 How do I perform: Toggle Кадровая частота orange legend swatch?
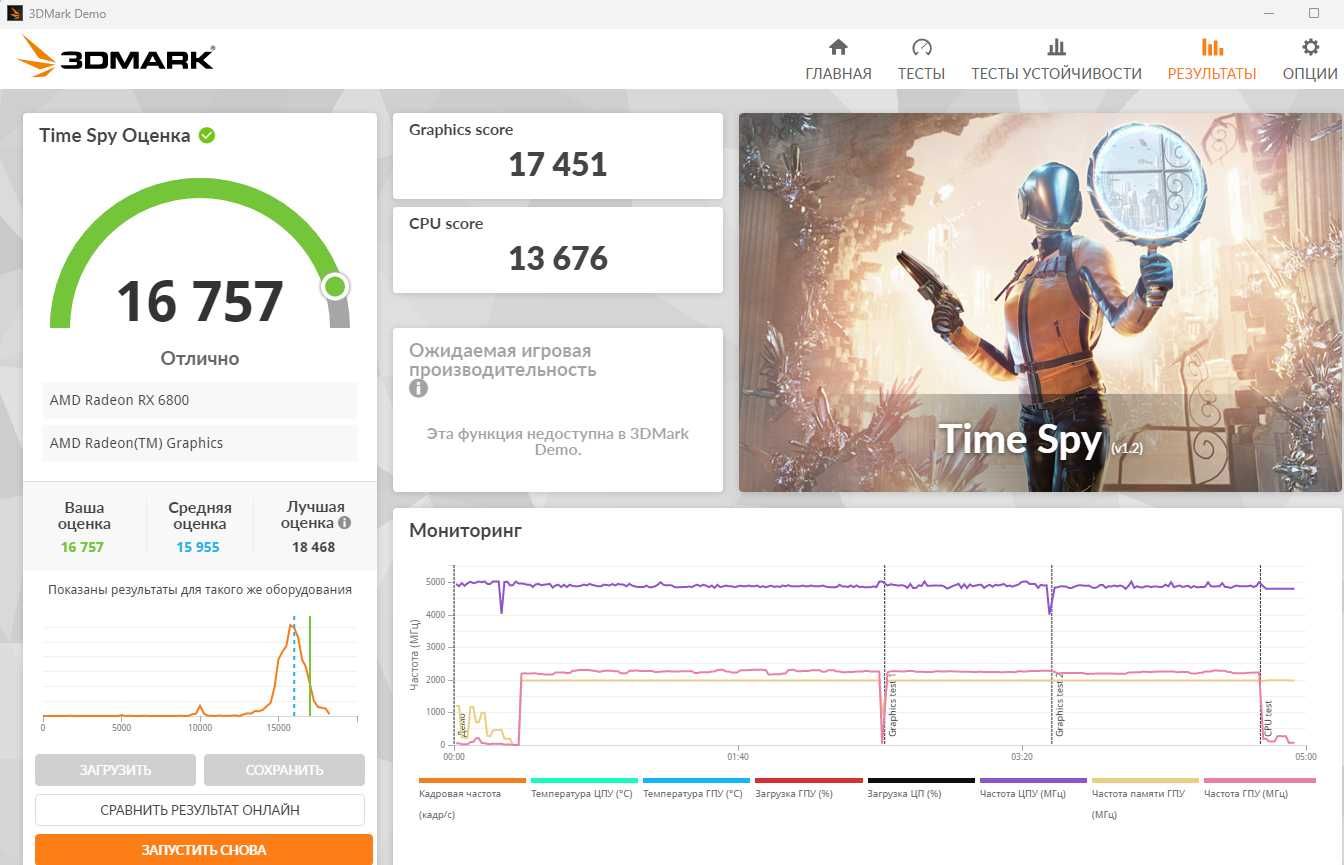tap(472, 780)
